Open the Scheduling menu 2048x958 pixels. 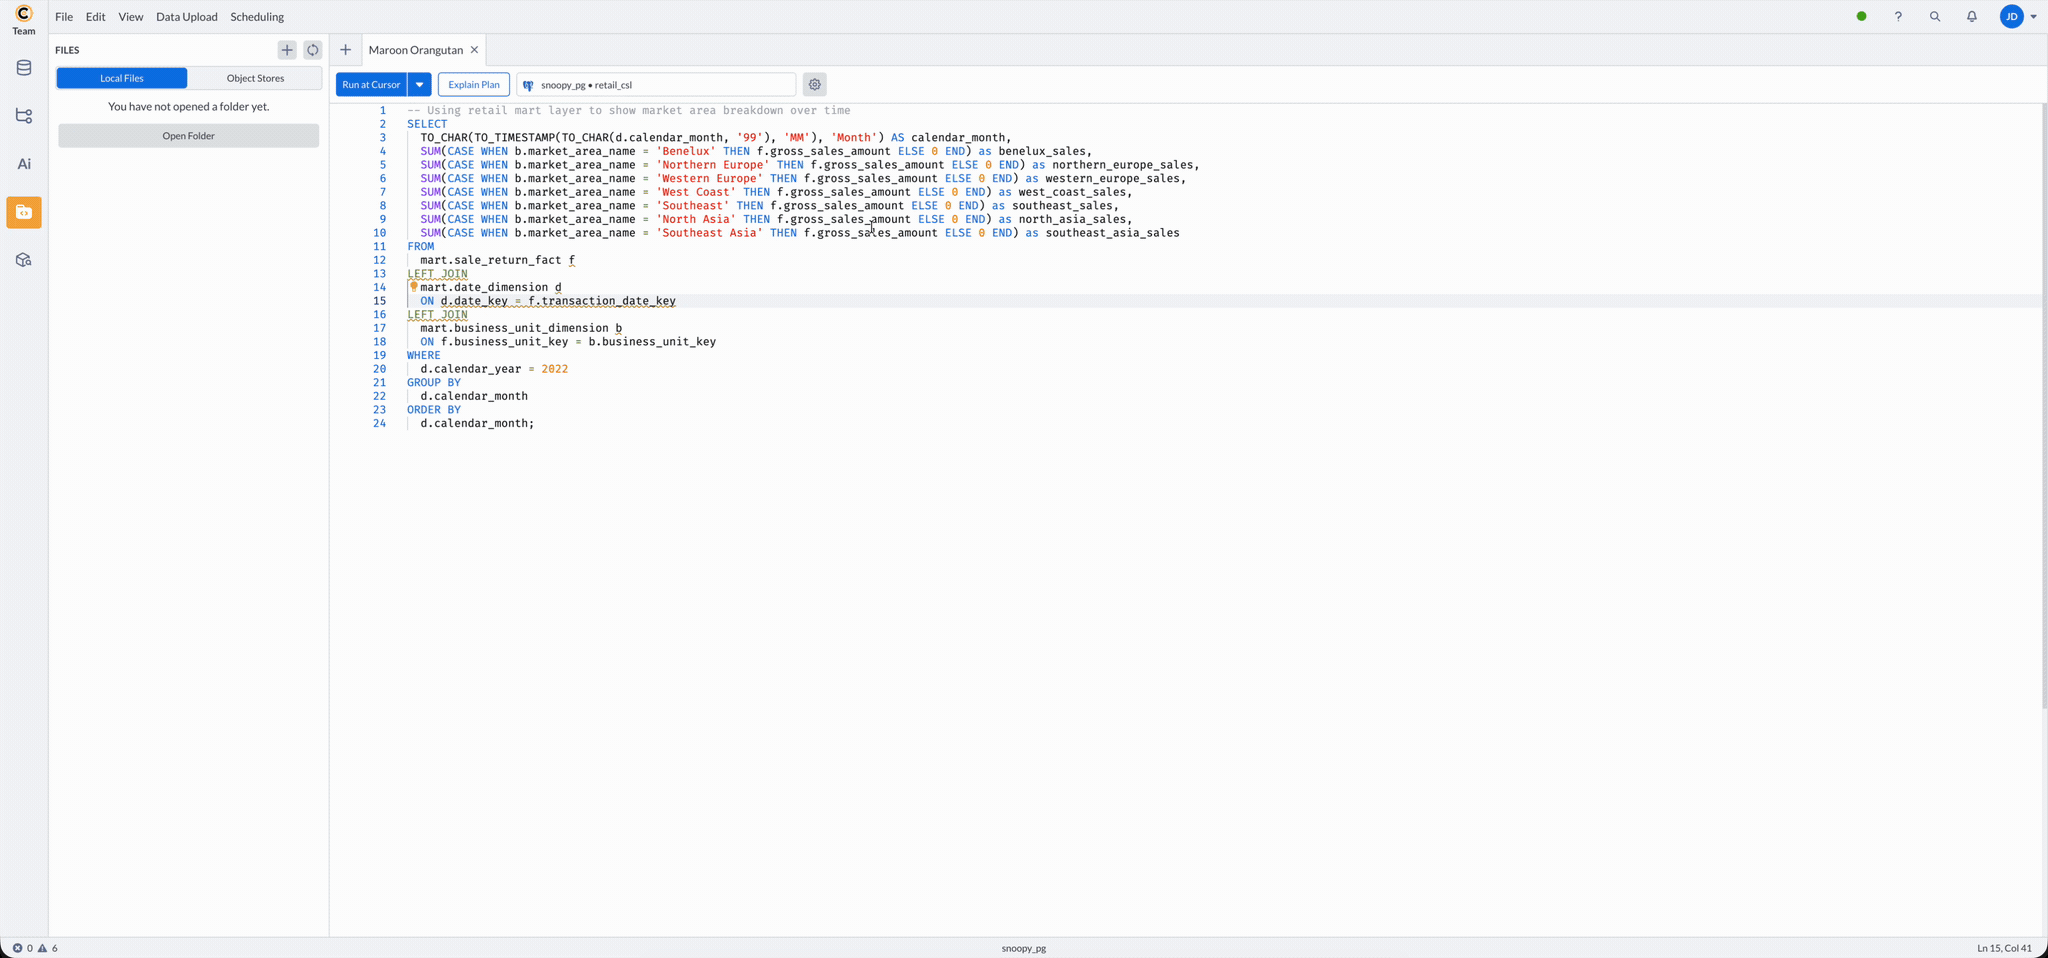tap(257, 17)
